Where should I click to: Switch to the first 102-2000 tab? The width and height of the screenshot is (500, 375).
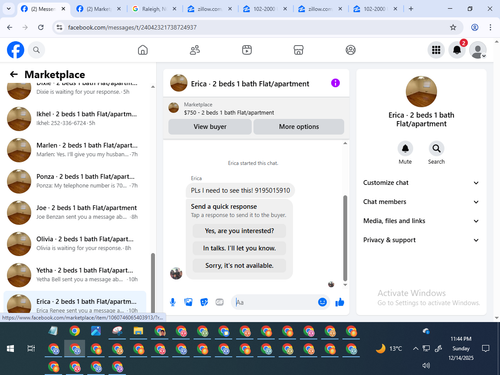point(264,9)
